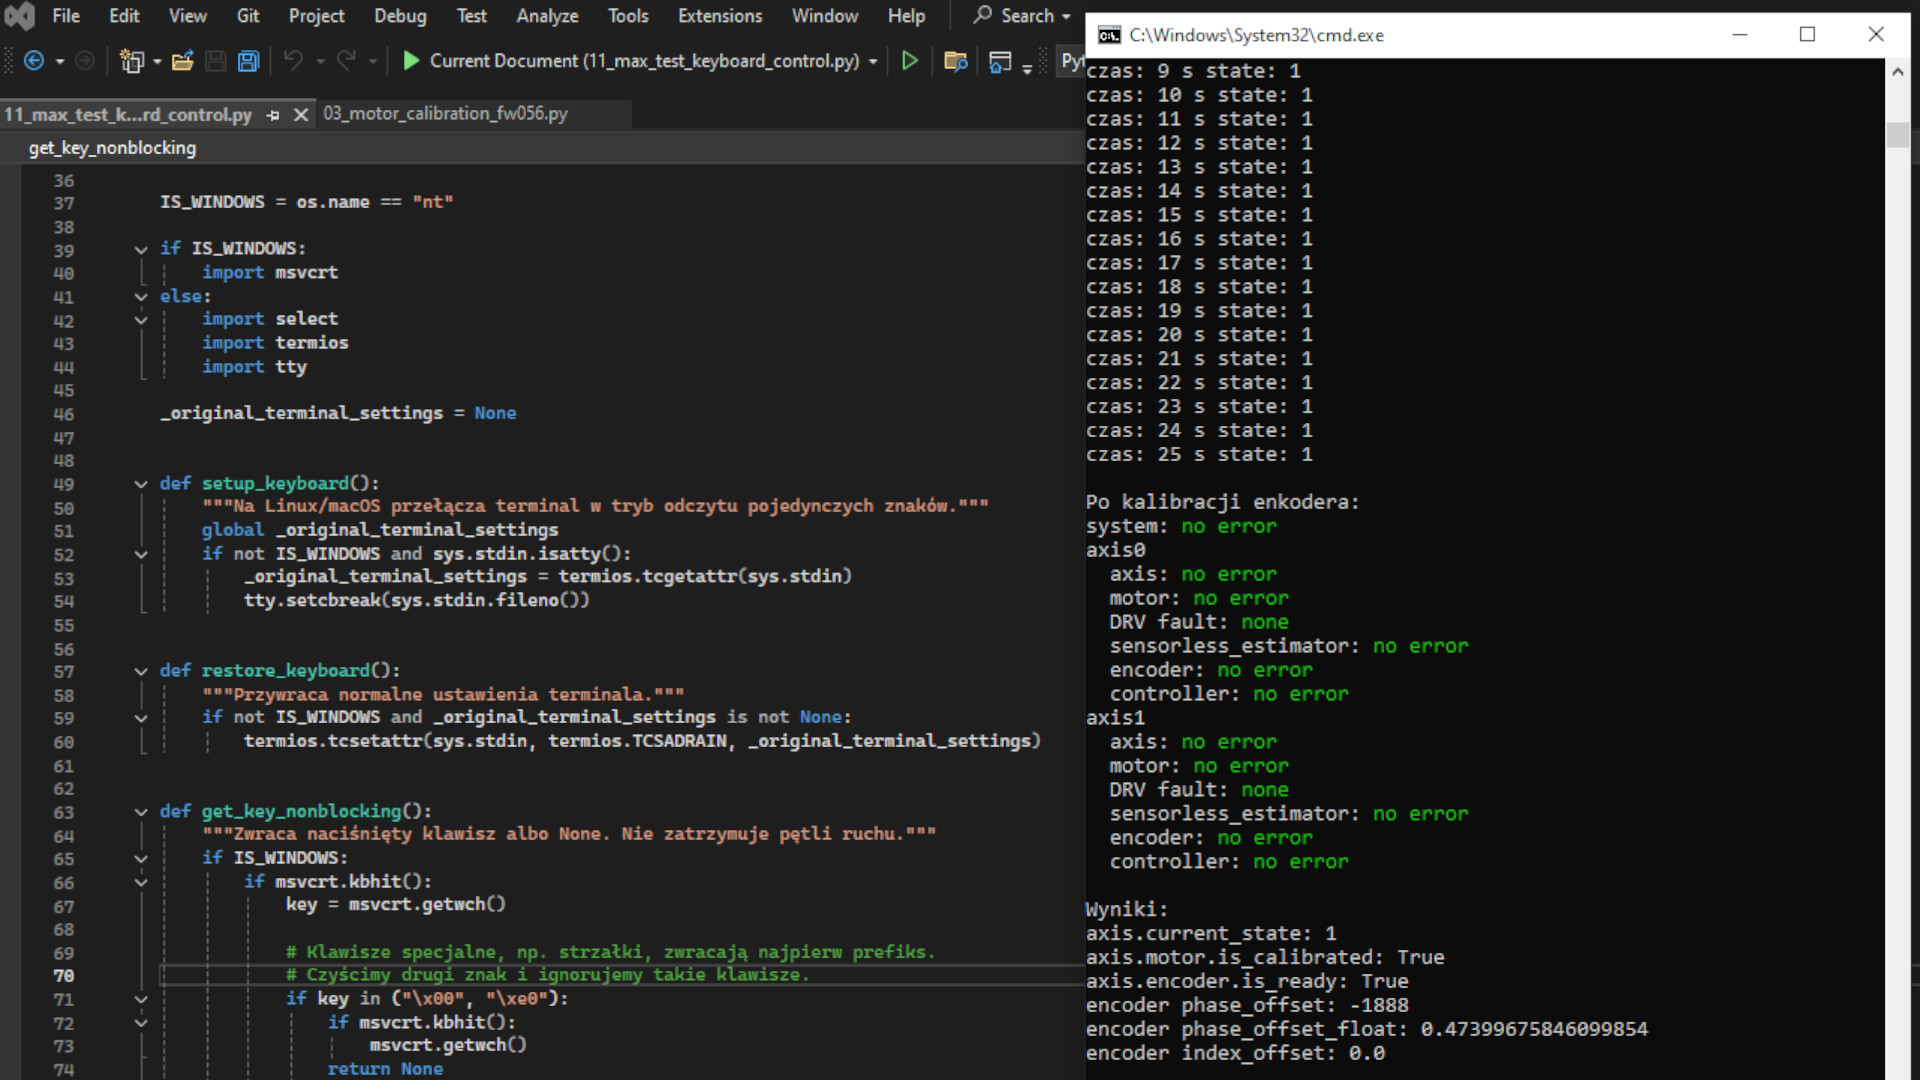
Task: Collapse the if-not-IS_WINDOWS block on line 52
Action: [x=141, y=554]
